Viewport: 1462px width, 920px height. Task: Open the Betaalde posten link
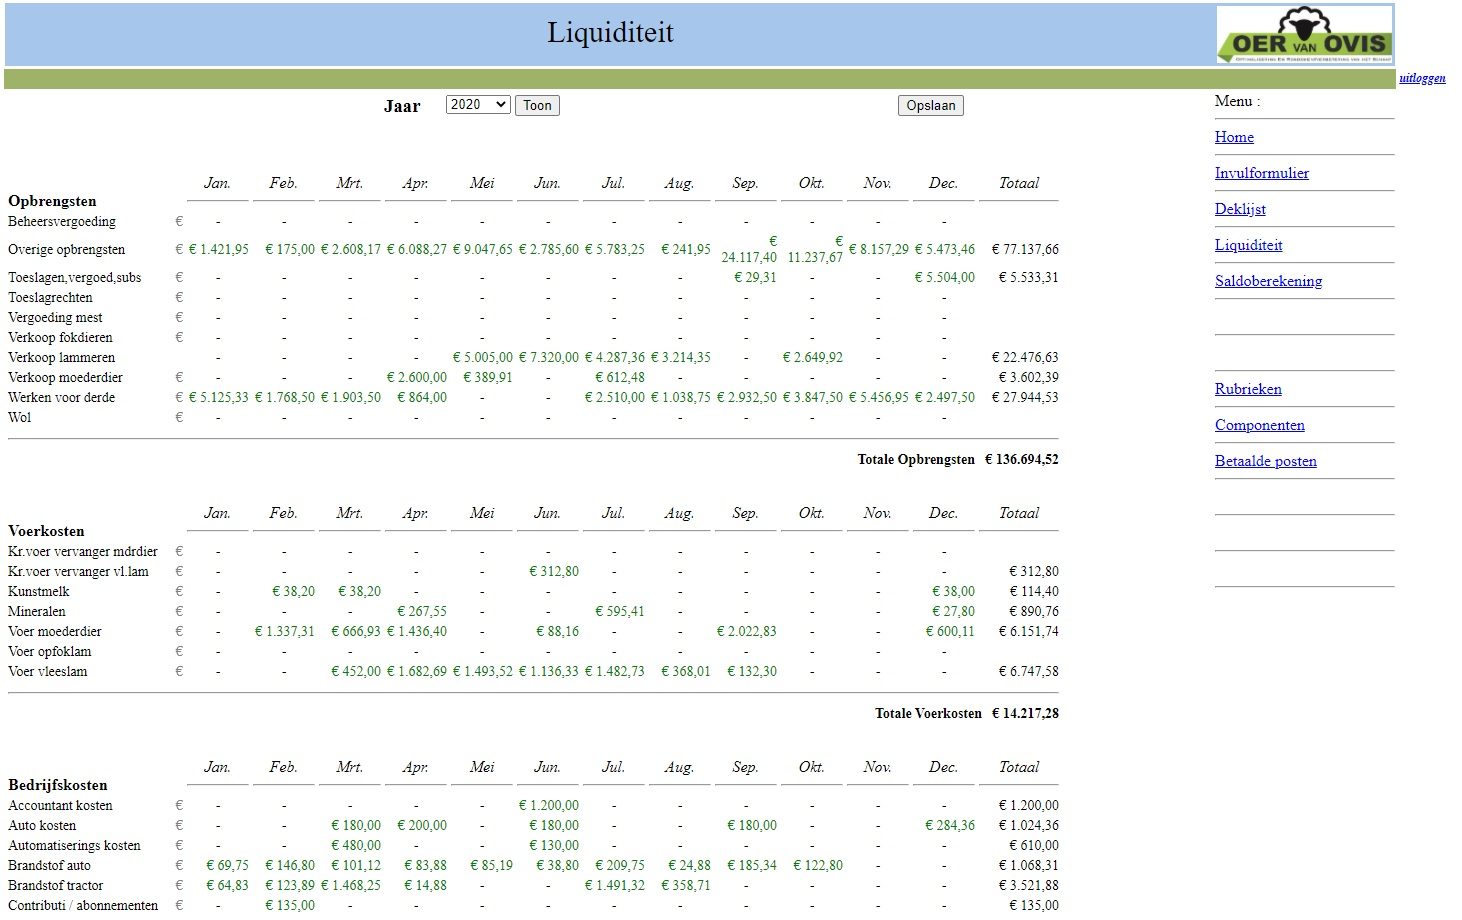click(1265, 461)
